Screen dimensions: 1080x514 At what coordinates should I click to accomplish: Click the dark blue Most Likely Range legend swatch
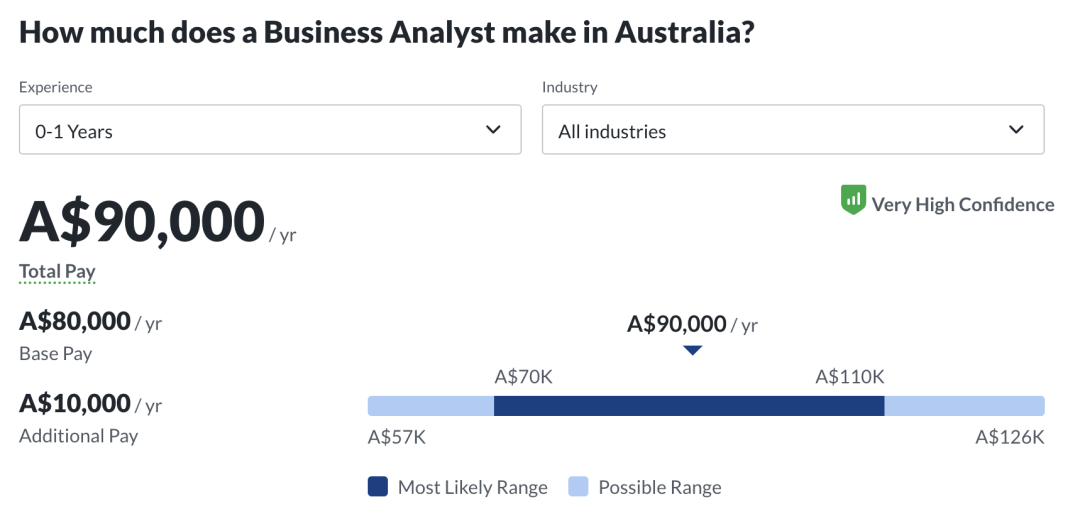click(x=378, y=487)
